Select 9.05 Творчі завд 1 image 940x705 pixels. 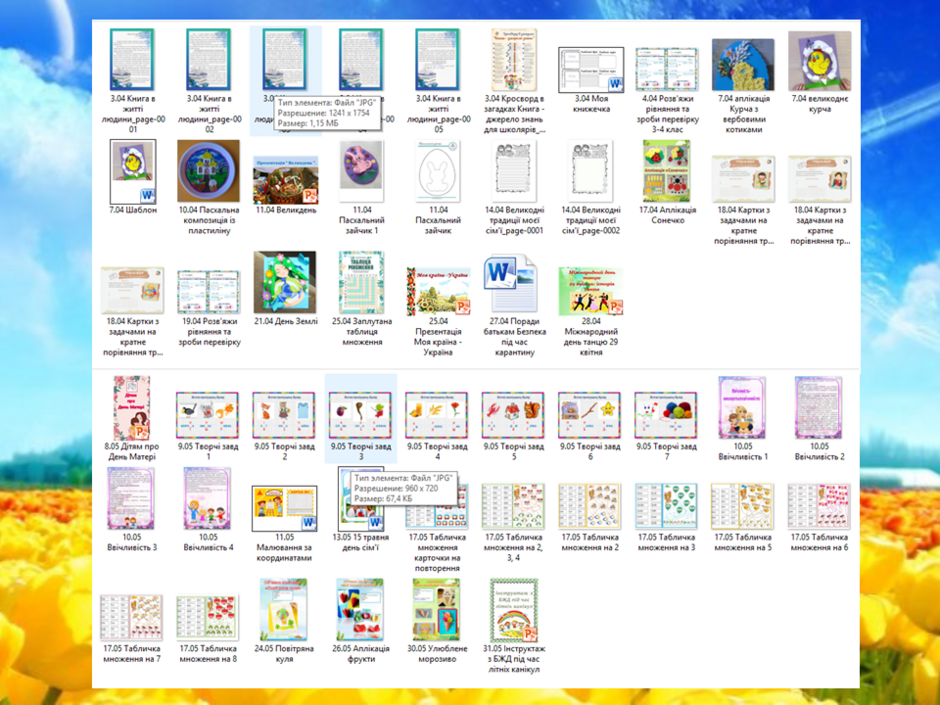(207, 415)
